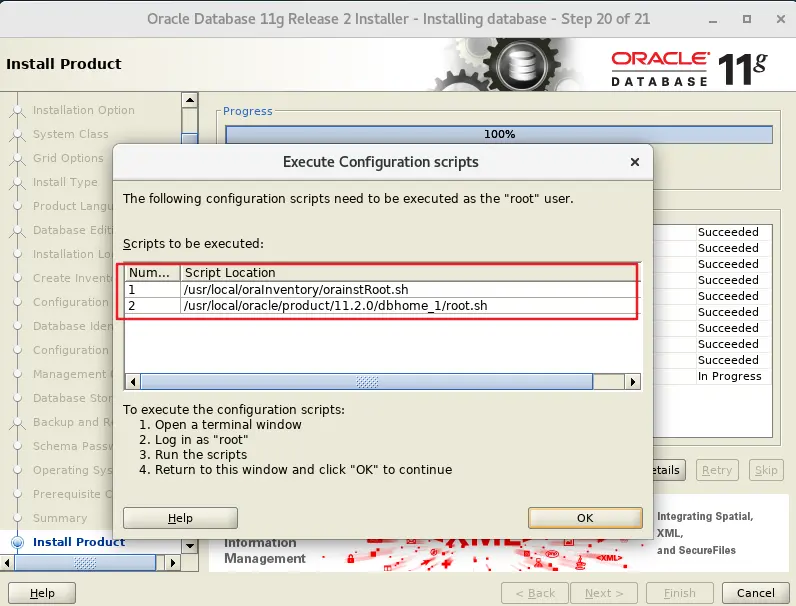
Task: Click the 'Log in as "root"' instruction
Action: (x=202, y=440)
